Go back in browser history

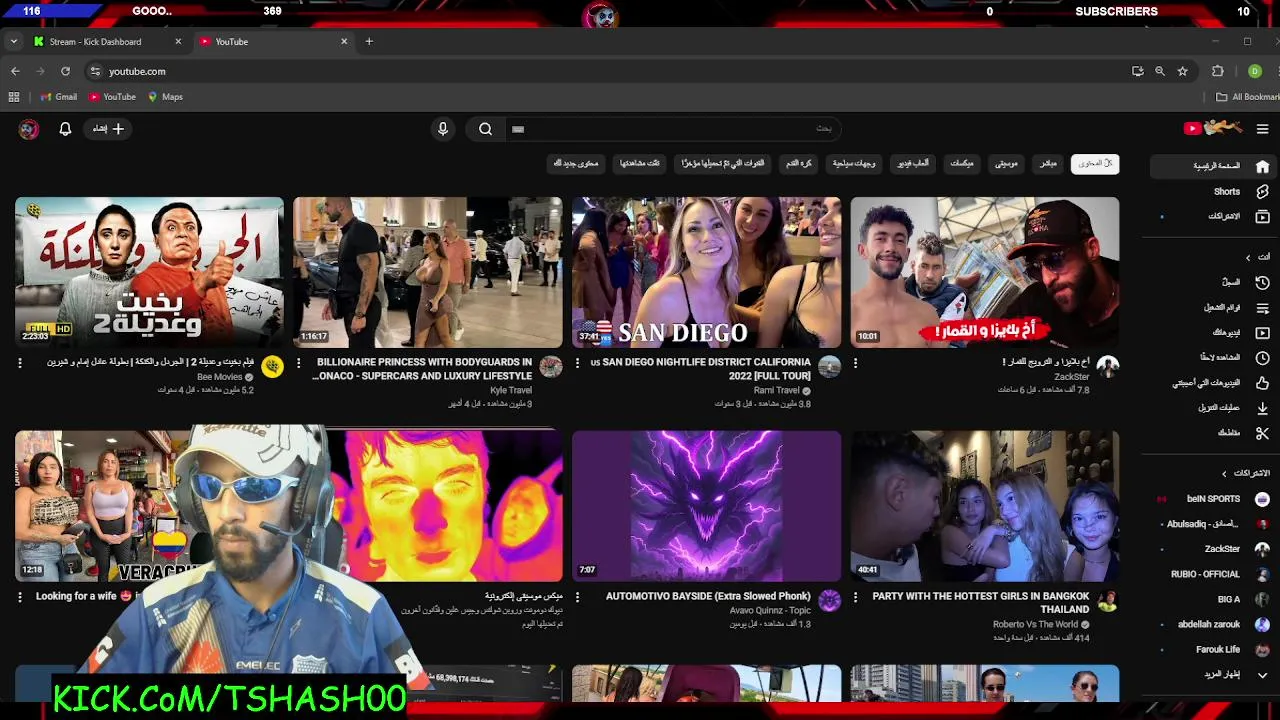[15, 71]
